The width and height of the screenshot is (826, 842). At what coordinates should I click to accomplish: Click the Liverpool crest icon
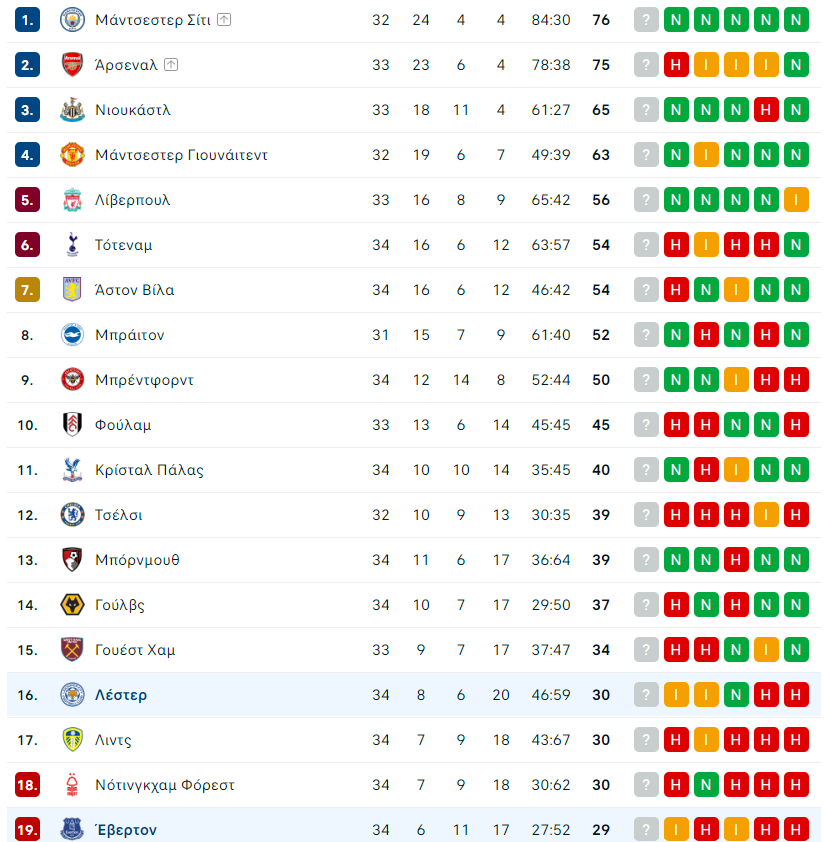tap(72, 200)
